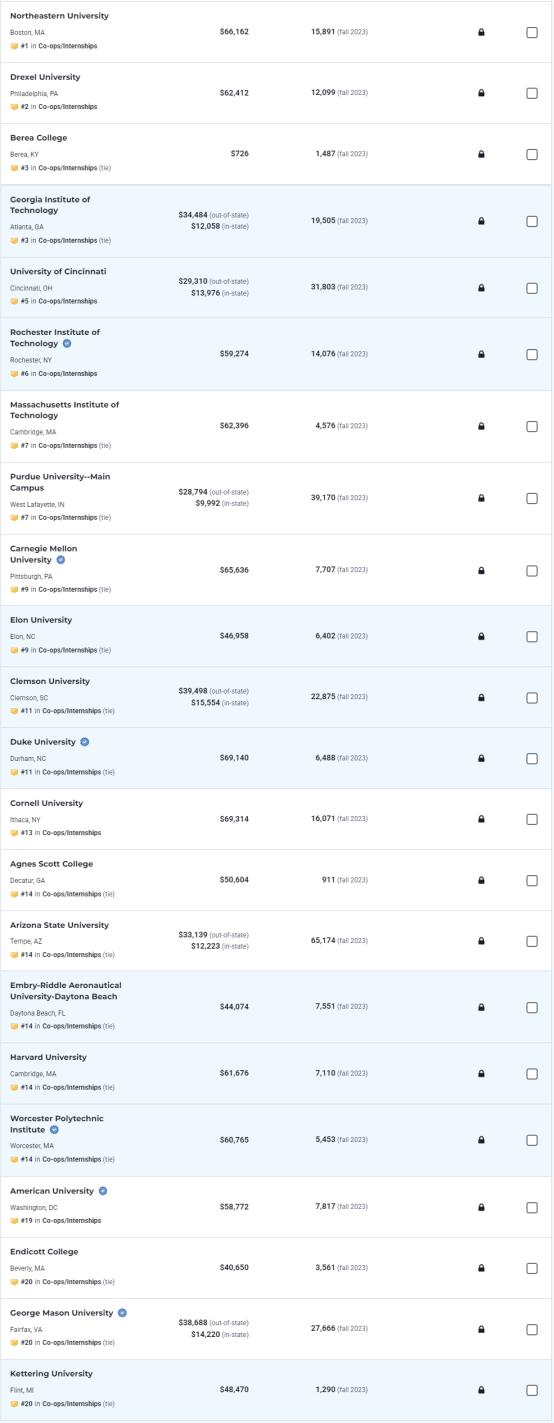Open the Drexel University profile link
Image resolution: width=554 pixels, height=1423 pixels.
pos(45,77)
